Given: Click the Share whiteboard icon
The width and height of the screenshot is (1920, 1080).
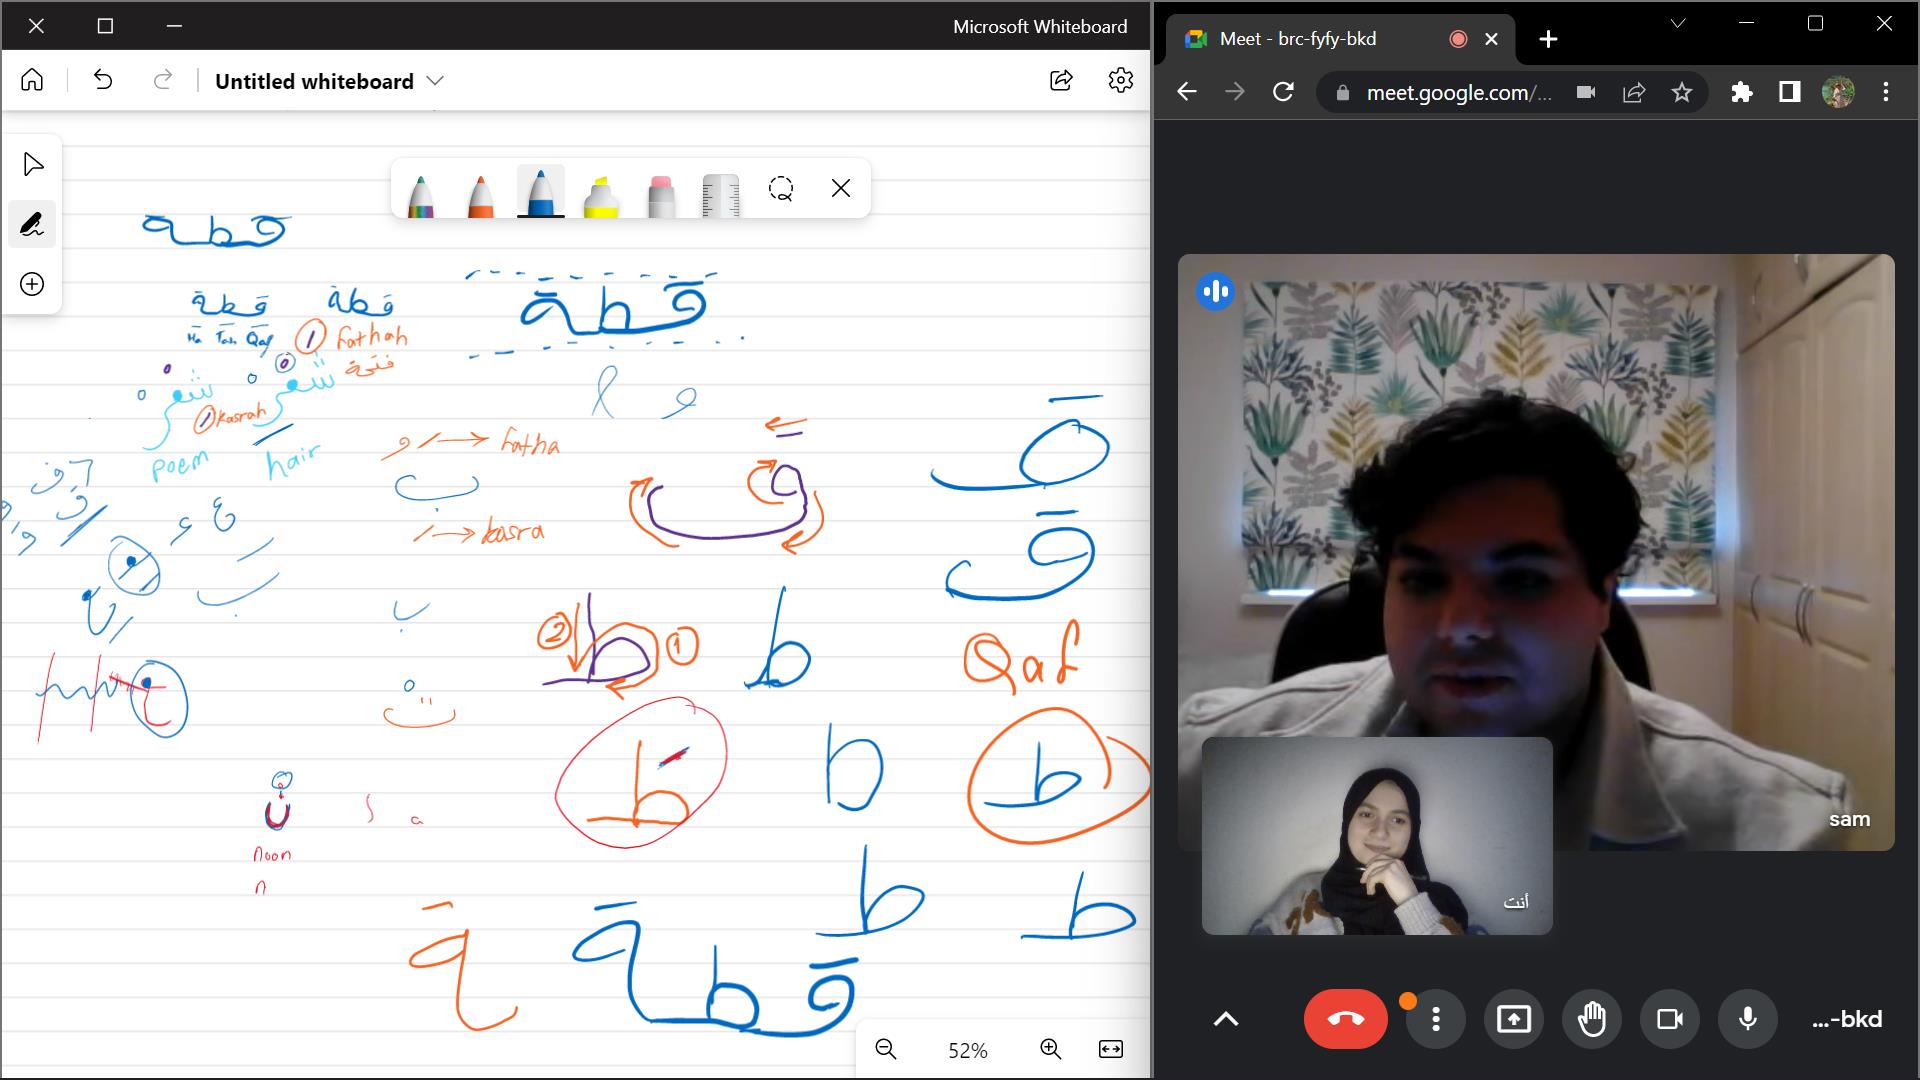Looking at the screenshot, I should (1061, 81).
